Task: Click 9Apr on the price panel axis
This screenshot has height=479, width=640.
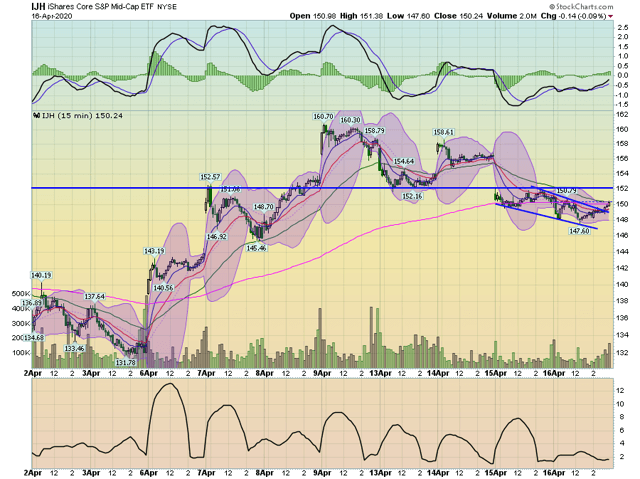Action: [x=322, y=373]
